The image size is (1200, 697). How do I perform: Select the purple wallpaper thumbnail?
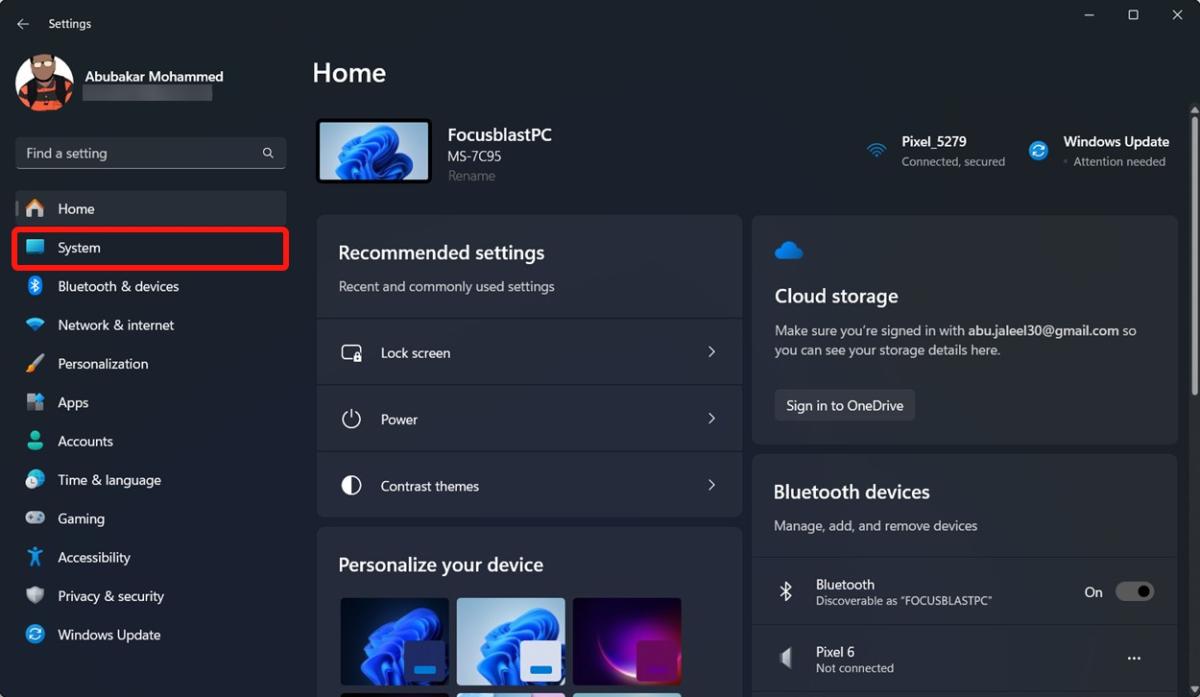[x=627, y=641]
